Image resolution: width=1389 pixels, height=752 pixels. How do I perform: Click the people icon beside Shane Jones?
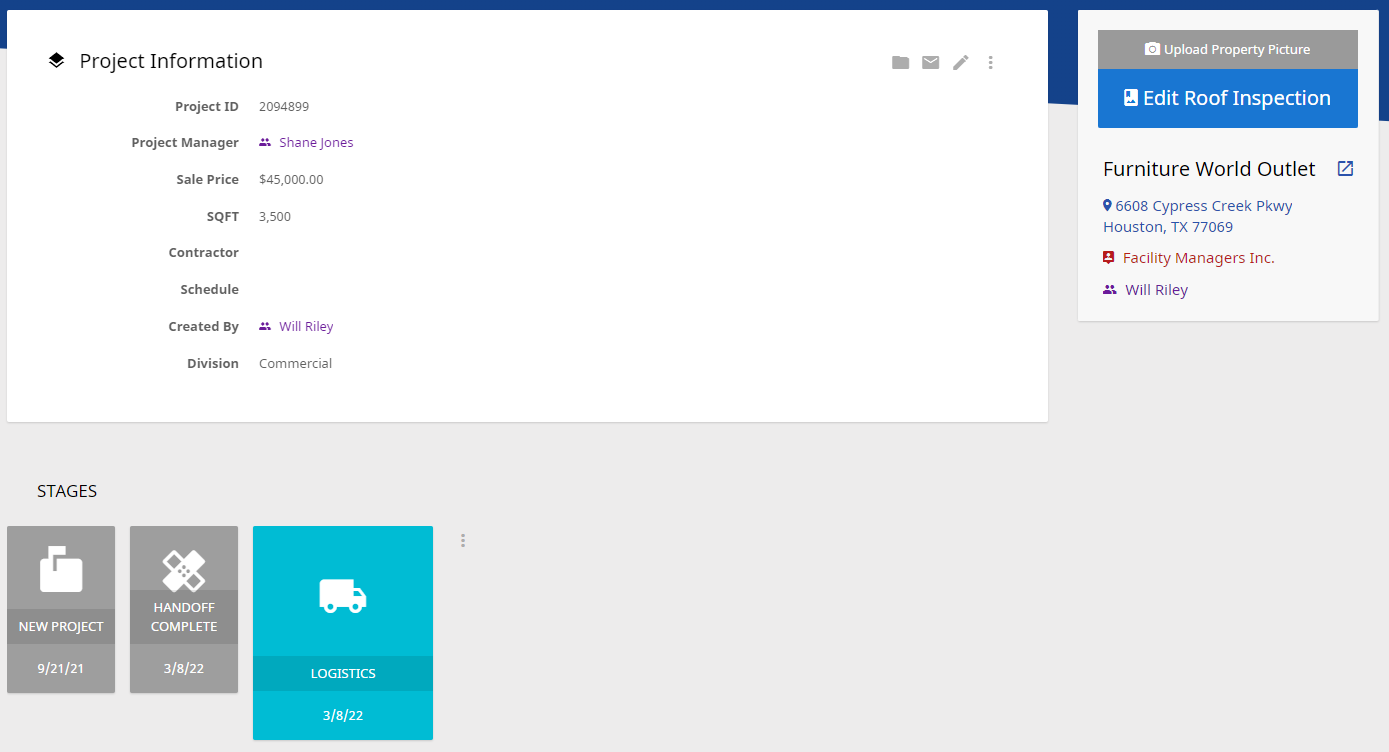[x=265, y=143]
